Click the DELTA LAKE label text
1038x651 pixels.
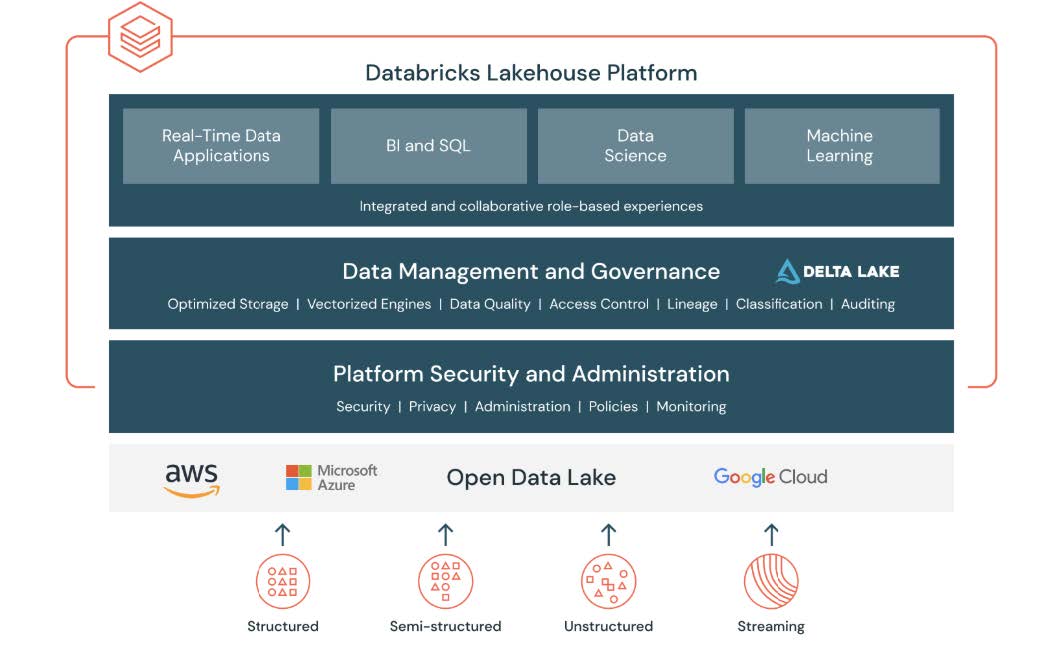point(851,272)
